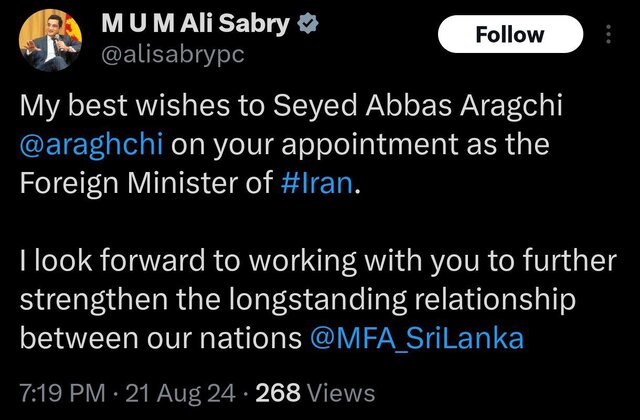Follow M U M Ali Sabry

510,34
